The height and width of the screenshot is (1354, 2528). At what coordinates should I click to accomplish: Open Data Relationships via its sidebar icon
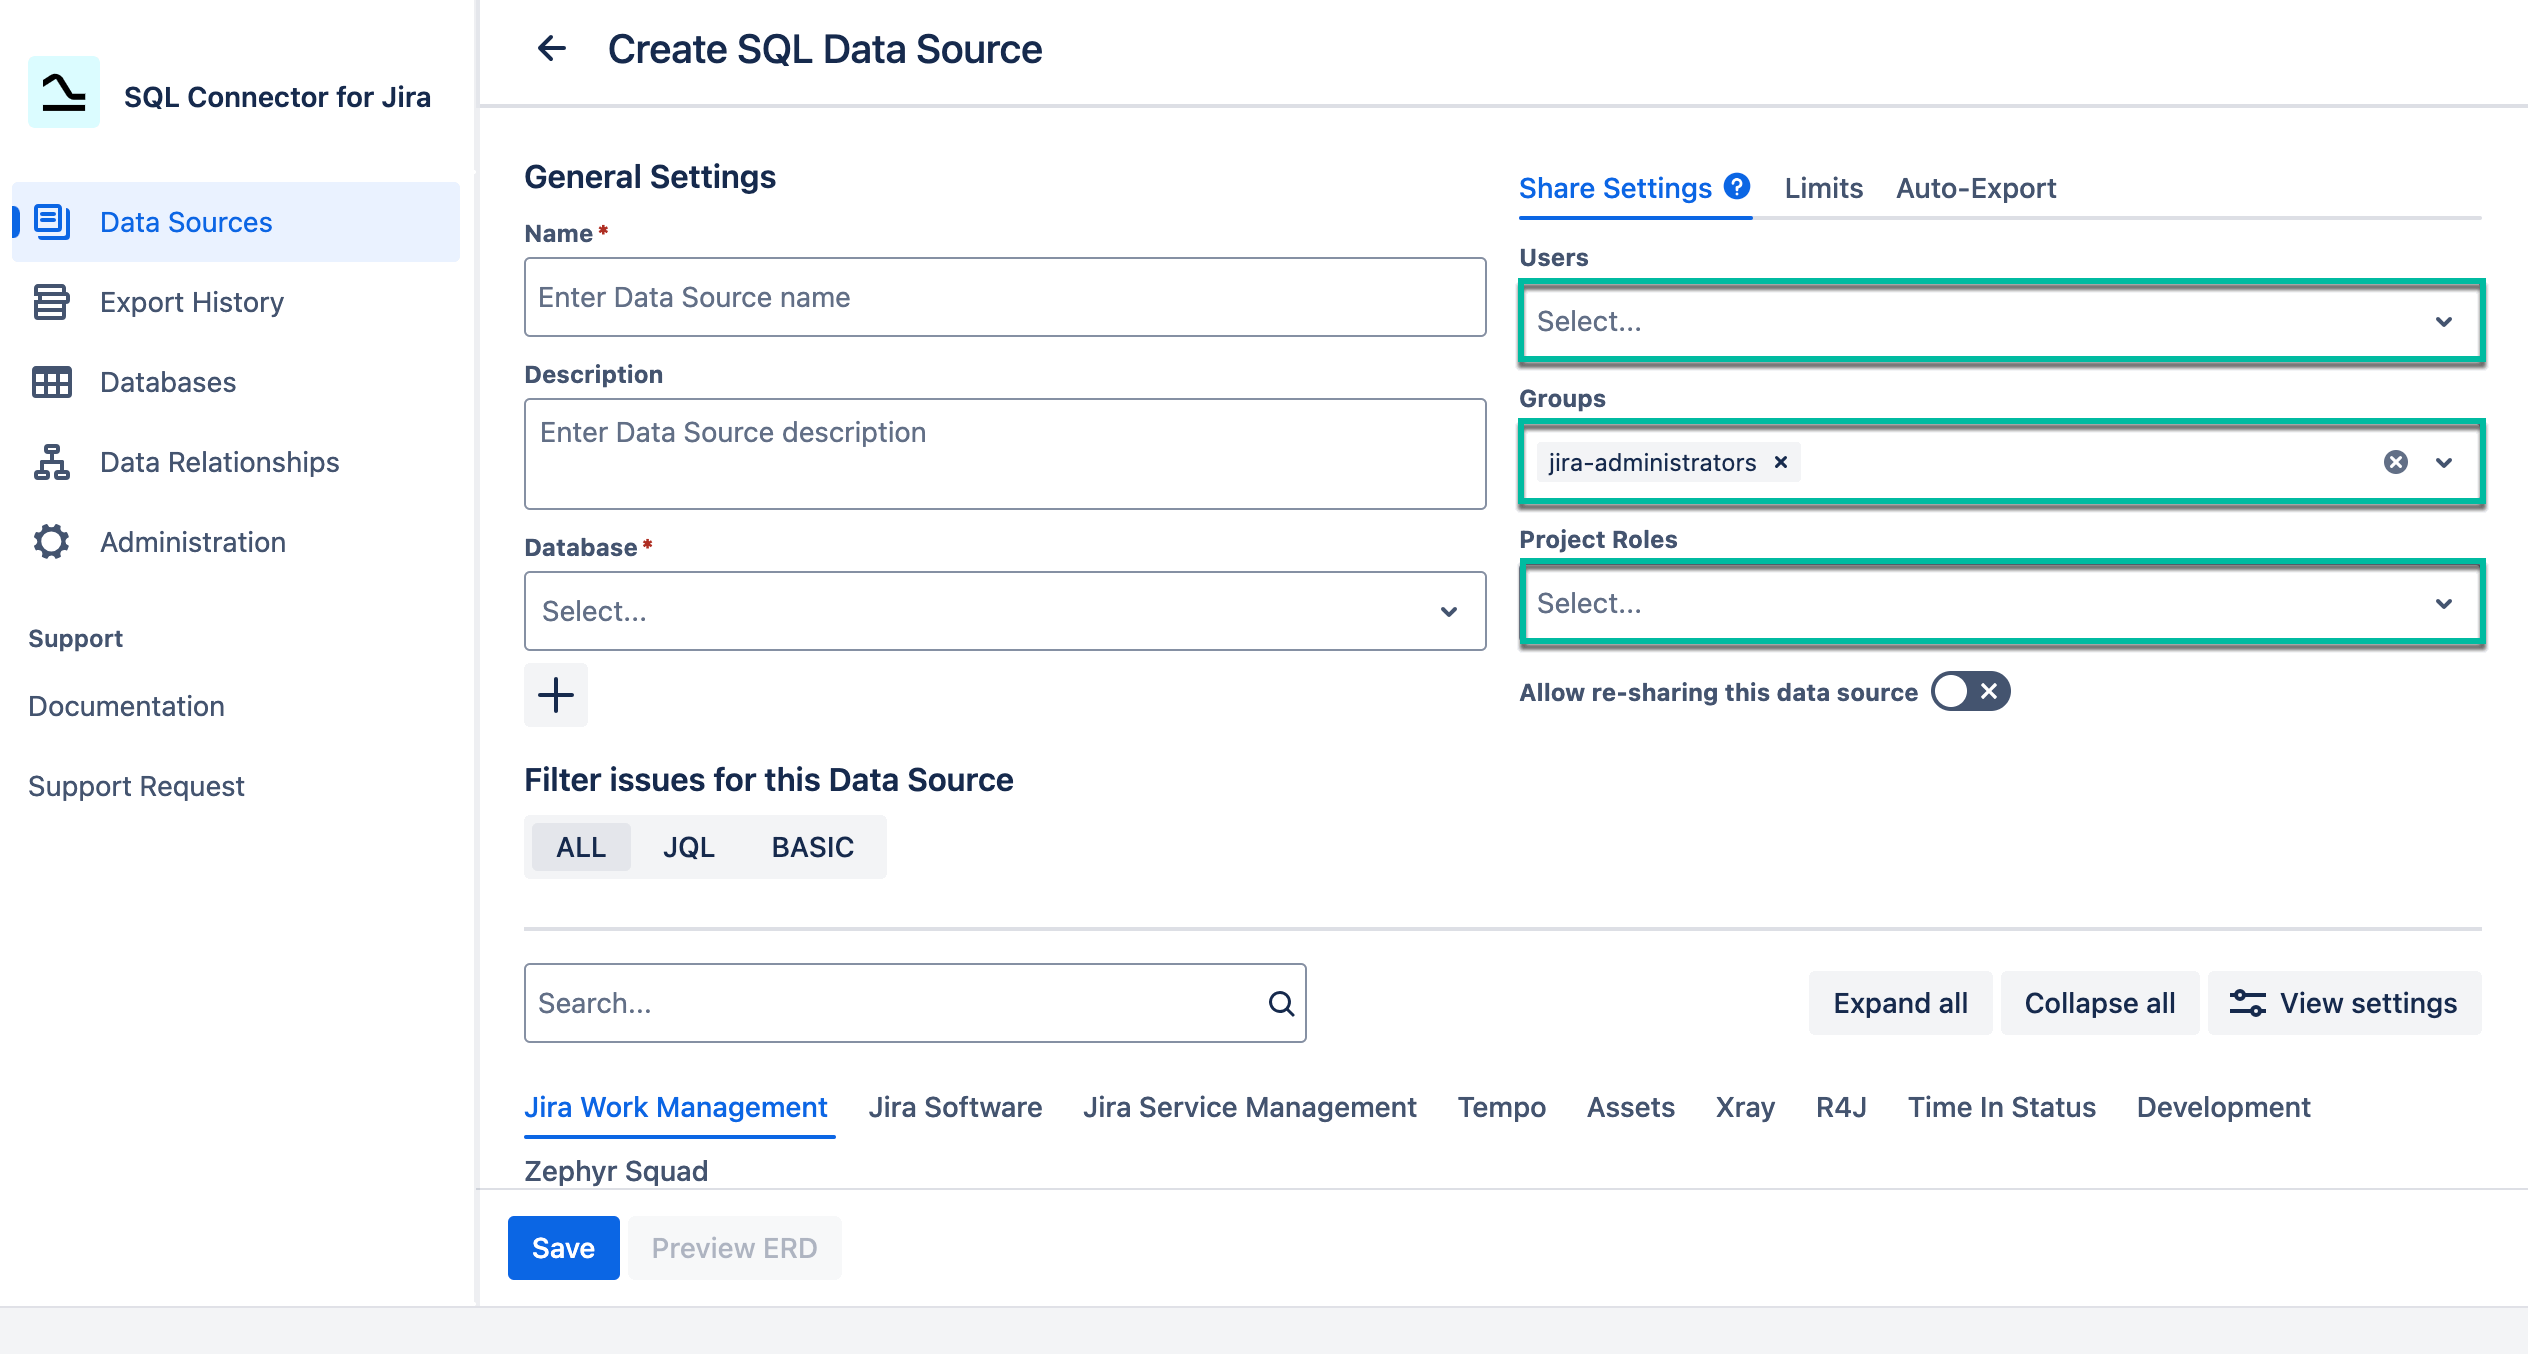tap(52, 462)
